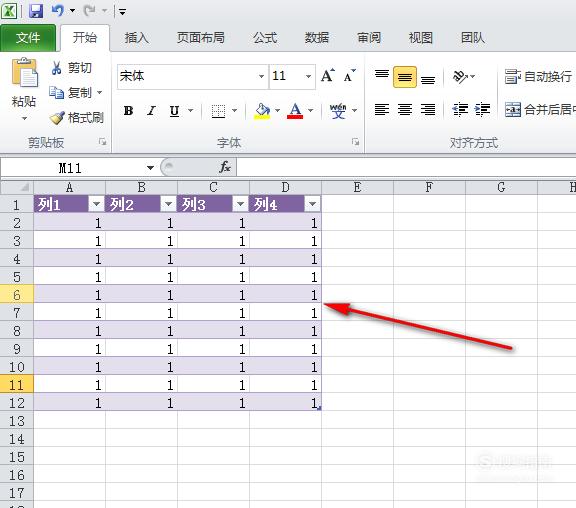Viewport: 576px width, 508px height.
Task: Click the Save icon in quick access toolbar
Action: (x=36, y=11)
